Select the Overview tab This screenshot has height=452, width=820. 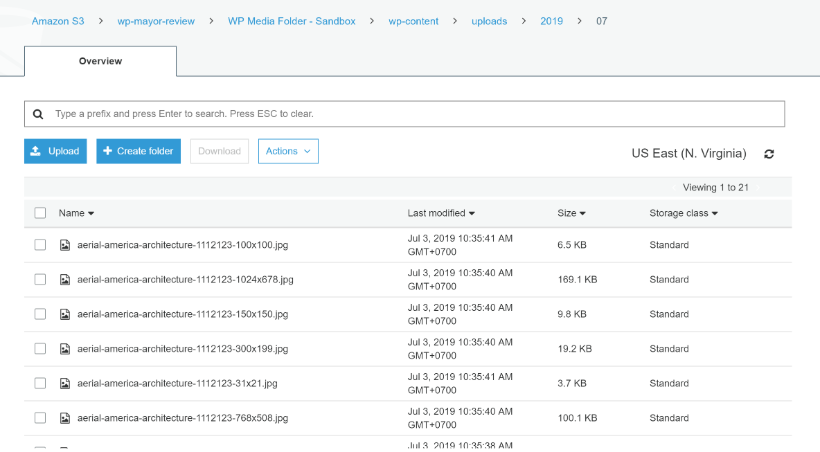(100, 61)
